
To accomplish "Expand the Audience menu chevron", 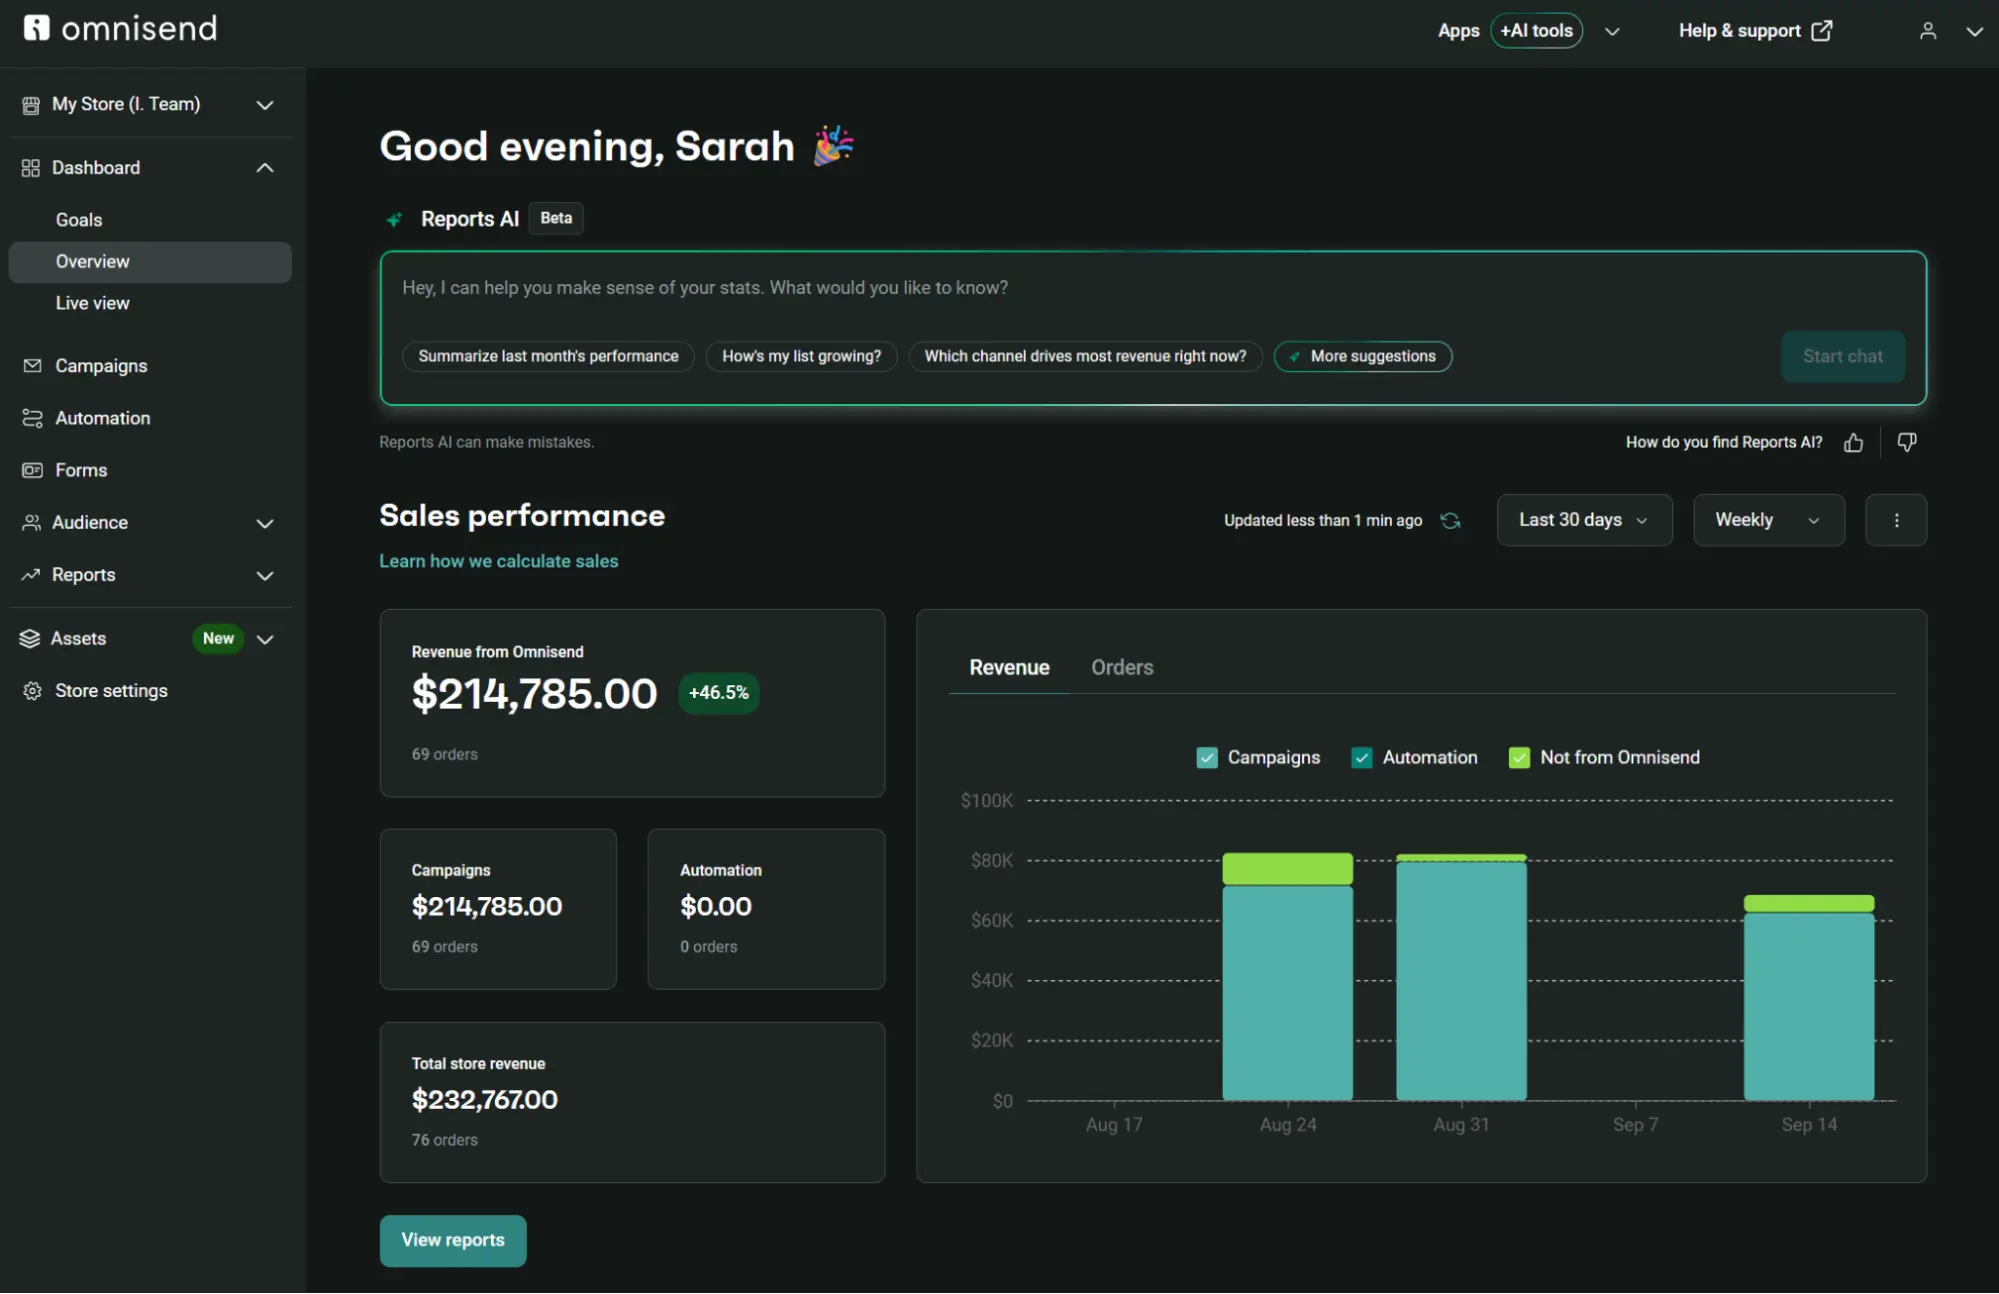I will coord(265,523).
